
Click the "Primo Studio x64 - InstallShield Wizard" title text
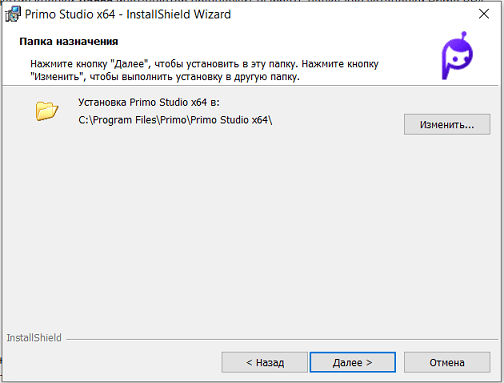[128, 14]
